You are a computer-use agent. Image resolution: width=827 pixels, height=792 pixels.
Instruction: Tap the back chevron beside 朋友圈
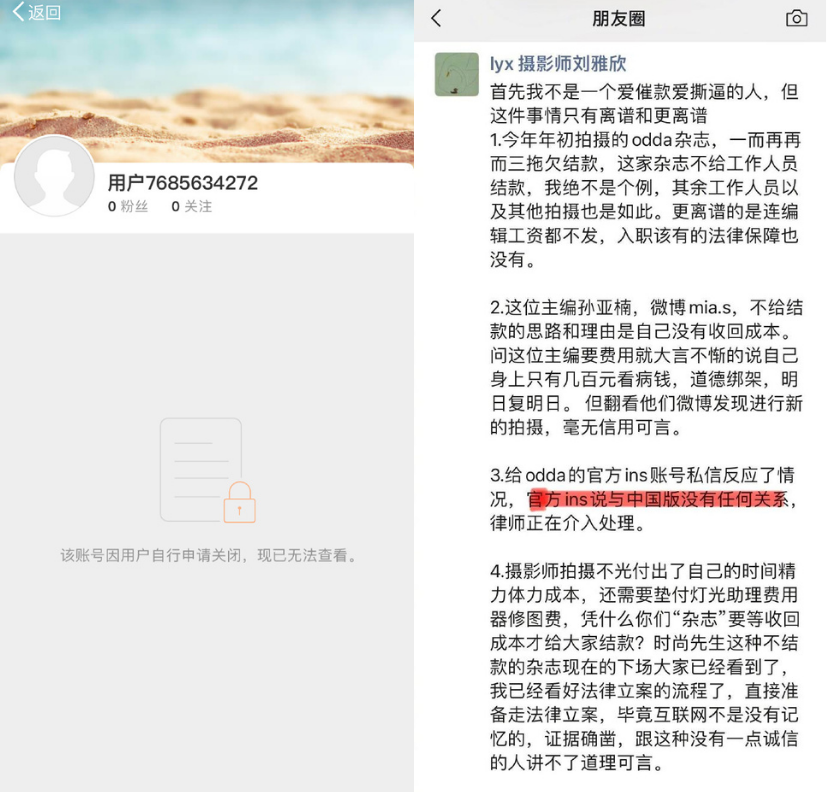click(436, 18)
